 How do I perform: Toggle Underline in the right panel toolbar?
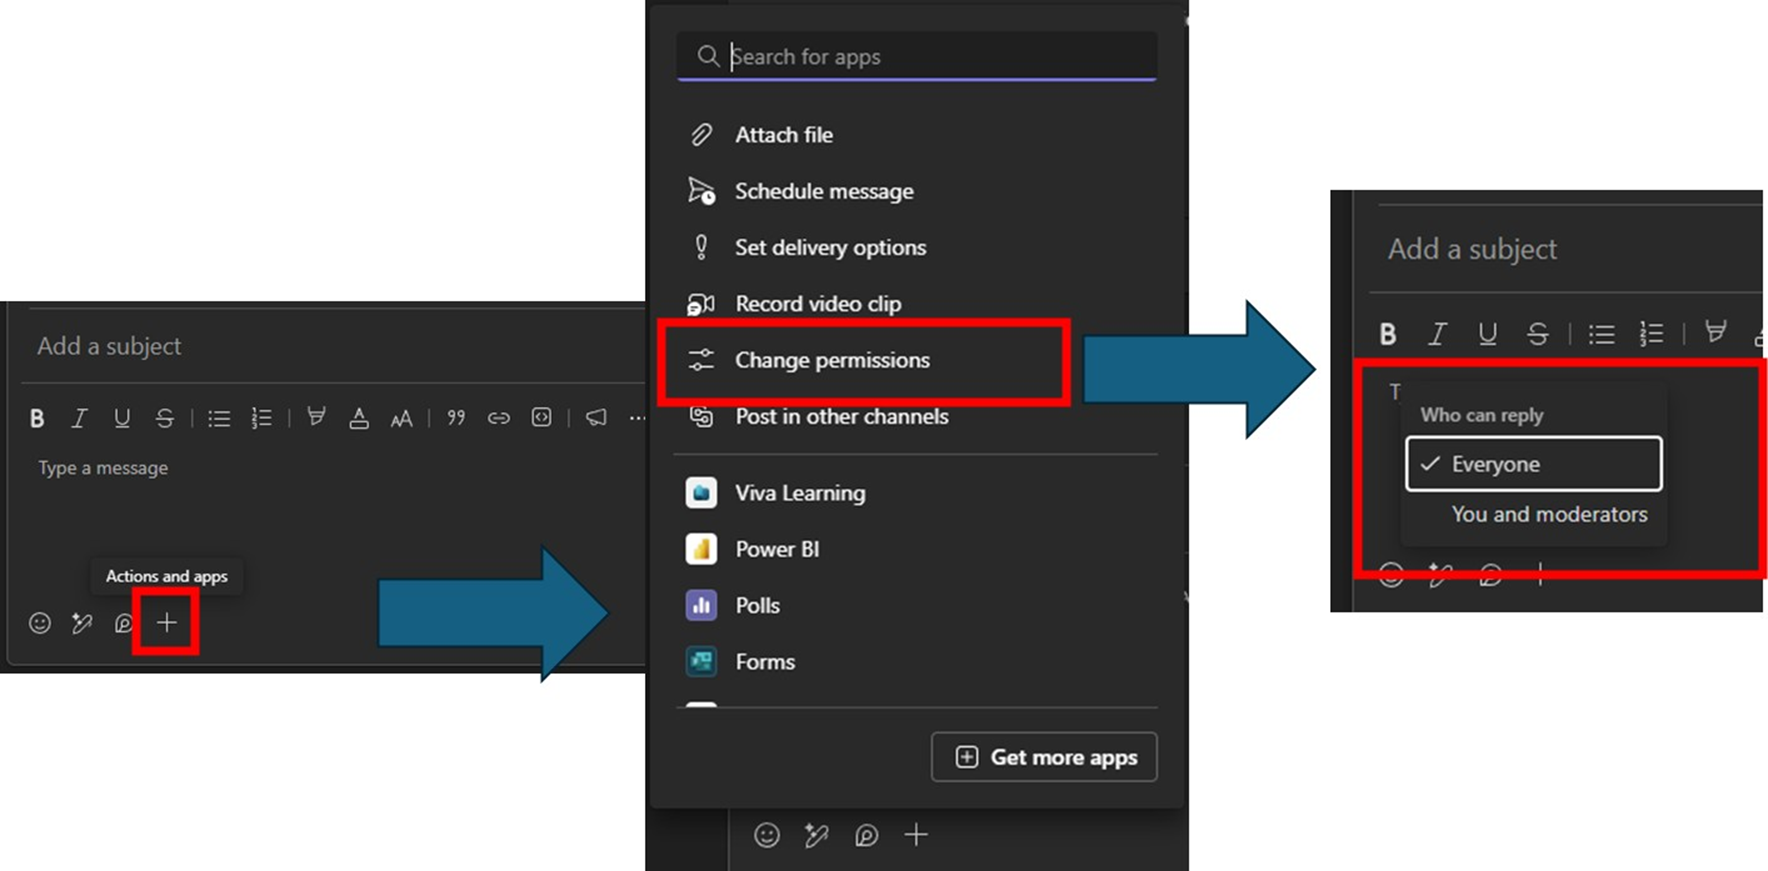(1488, 334)
